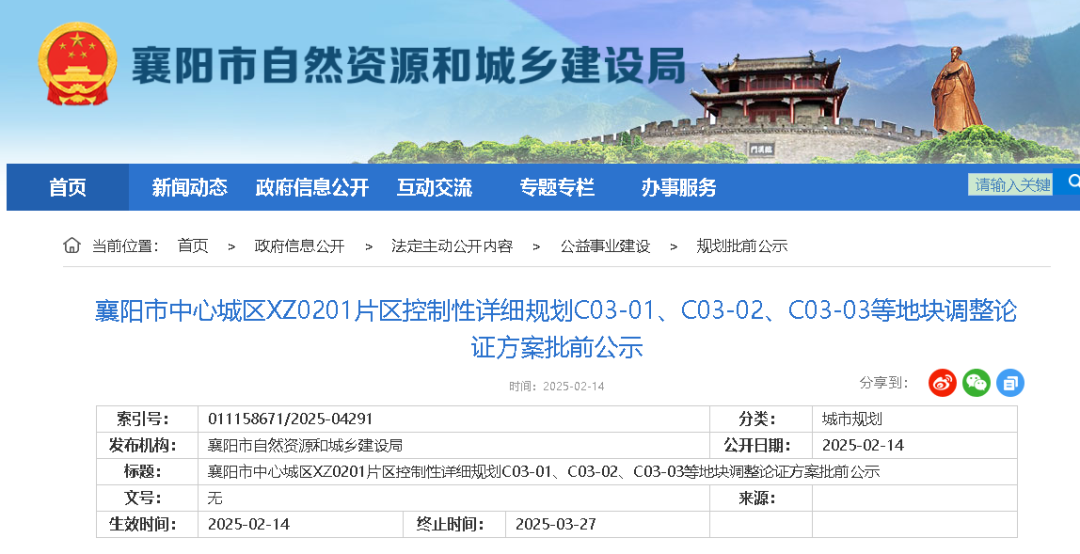The image size is (1080, 554).
Task: Click the search magnifier icon
Action: [x=1073, y=182]
